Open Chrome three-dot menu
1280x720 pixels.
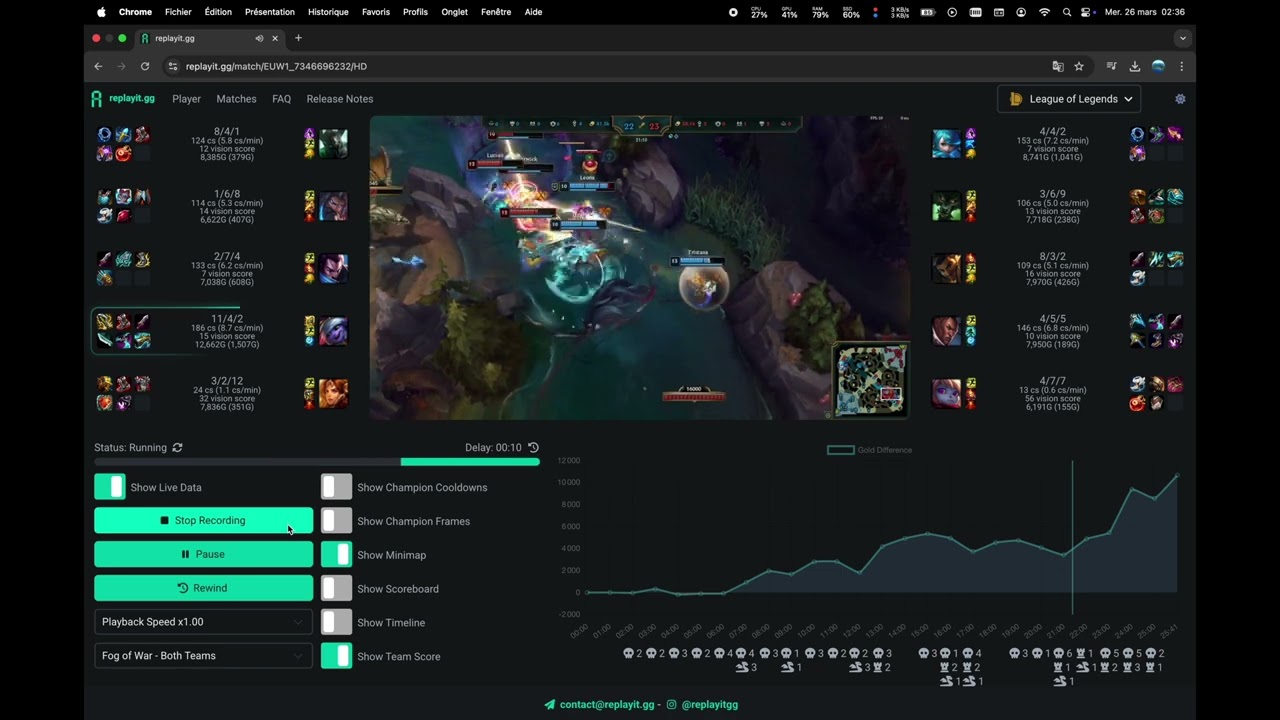1181,66
